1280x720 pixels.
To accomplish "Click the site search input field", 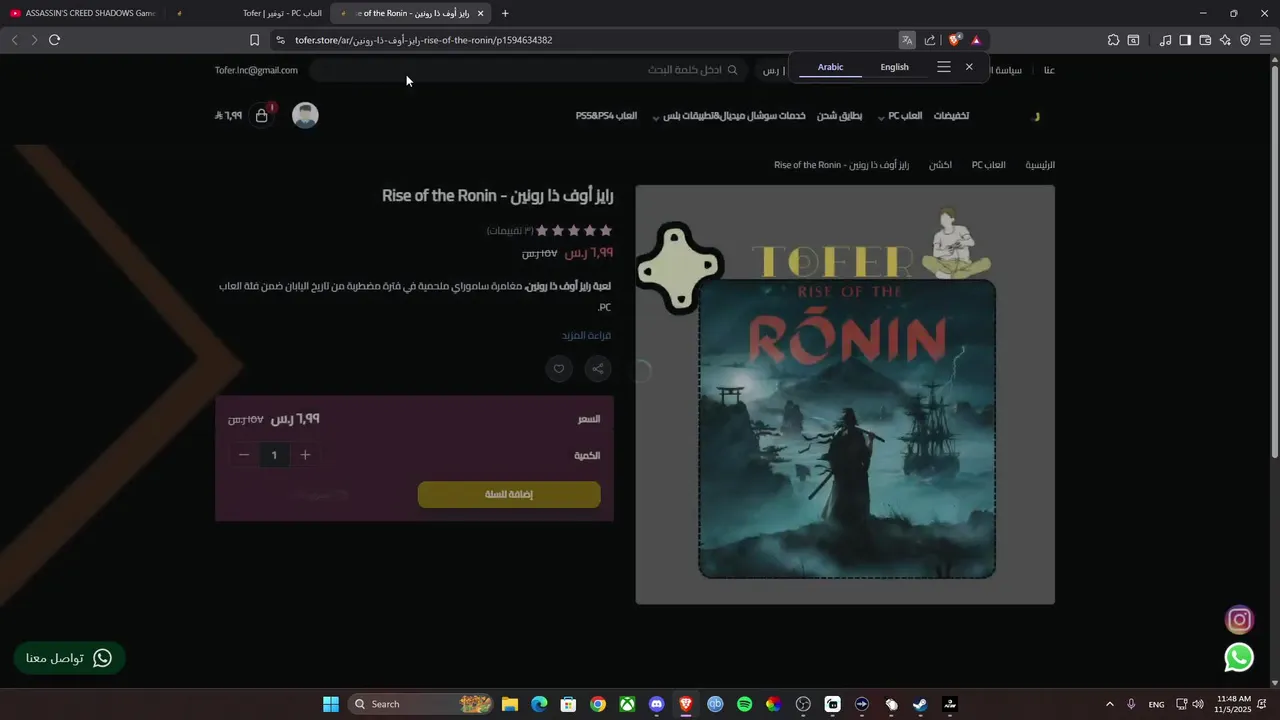I will [x=527, y=70].
